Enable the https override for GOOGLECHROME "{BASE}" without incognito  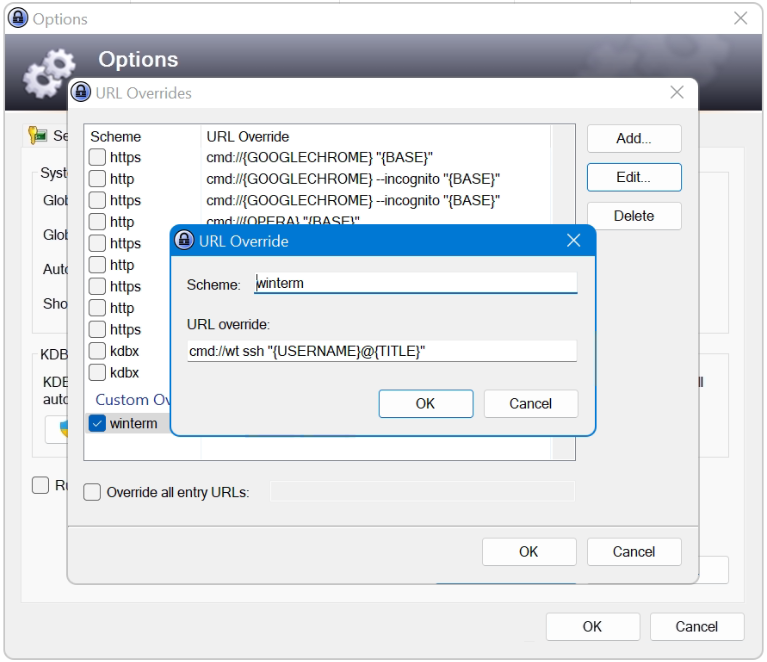point(97,158)
